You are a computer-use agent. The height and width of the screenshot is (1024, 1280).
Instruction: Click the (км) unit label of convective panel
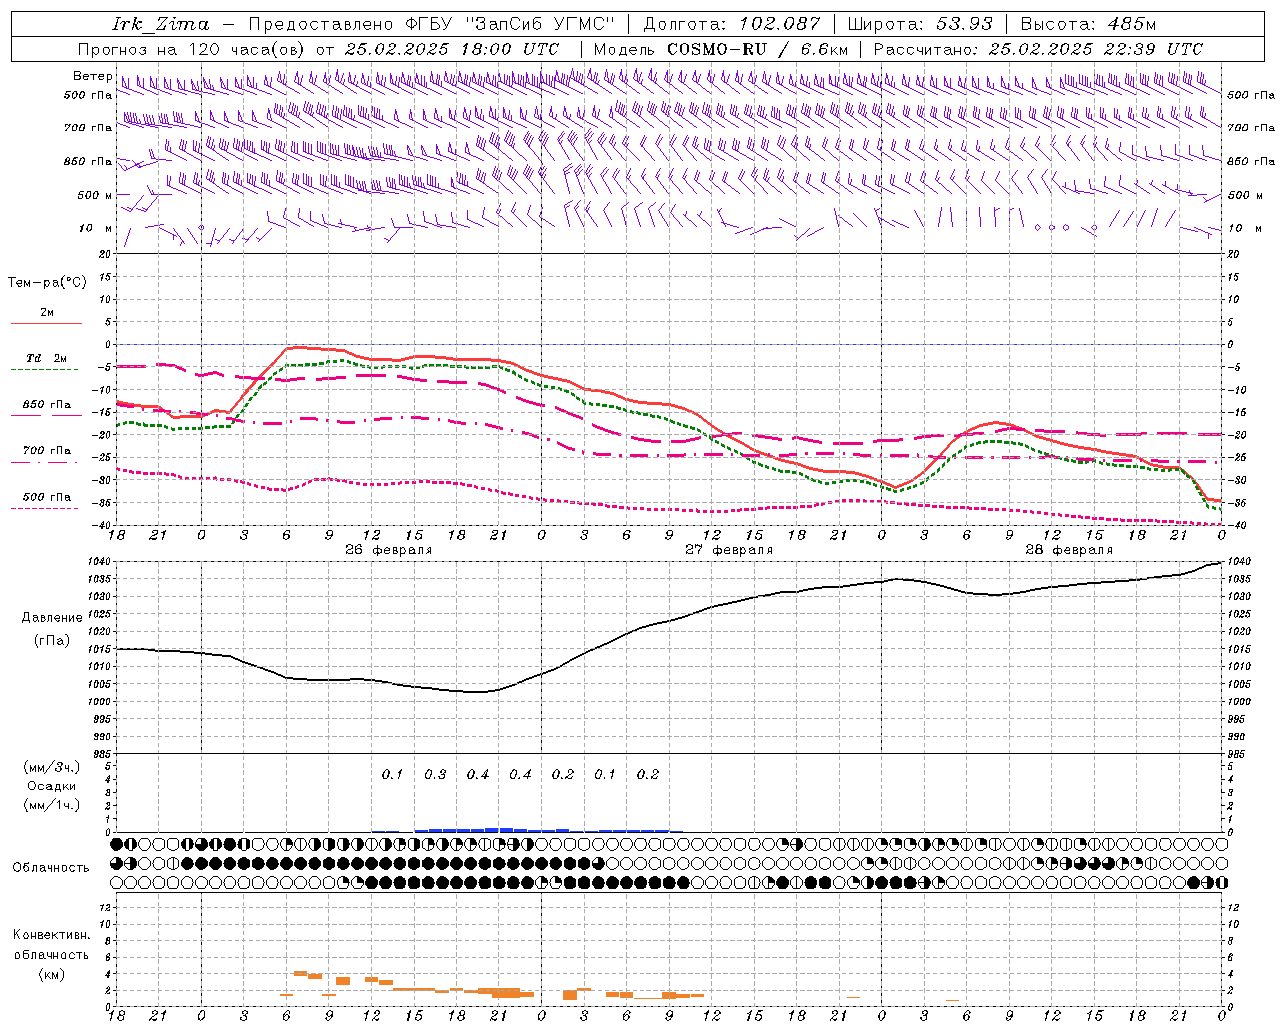tap(52, 974)
